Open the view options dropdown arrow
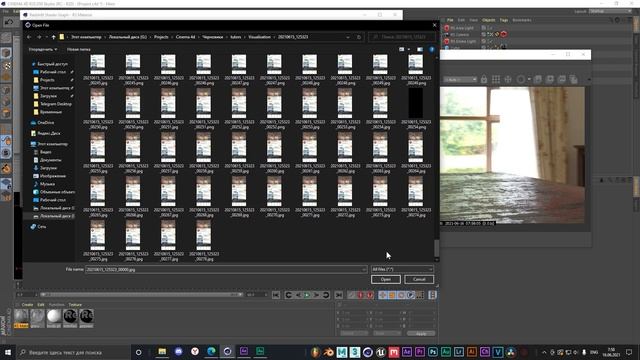Screen dimensions: 640x360 (409, 49)
